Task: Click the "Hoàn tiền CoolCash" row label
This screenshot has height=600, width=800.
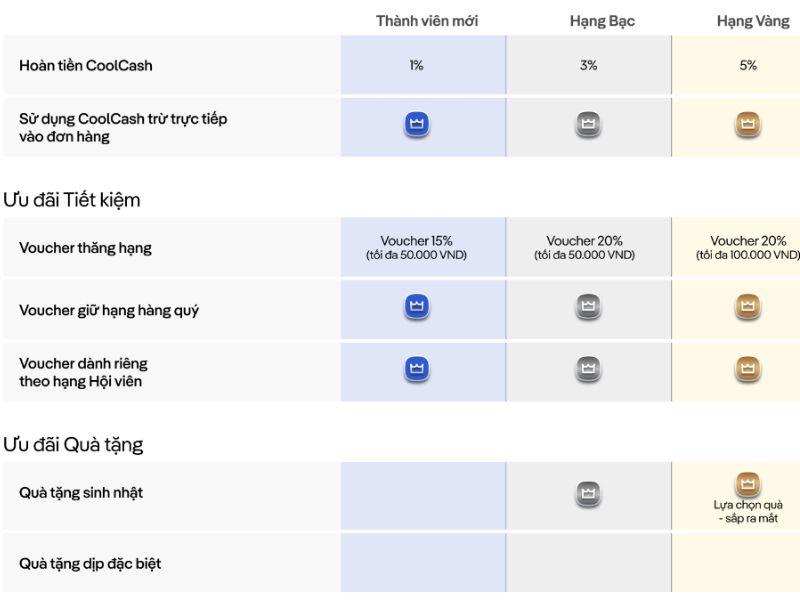Action: [86, 66]
